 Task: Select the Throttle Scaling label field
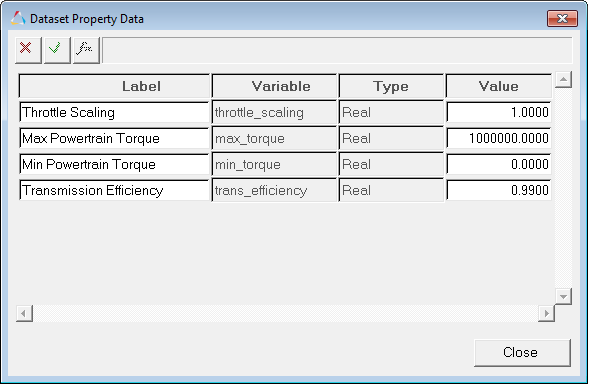click(x=114, y=112)
